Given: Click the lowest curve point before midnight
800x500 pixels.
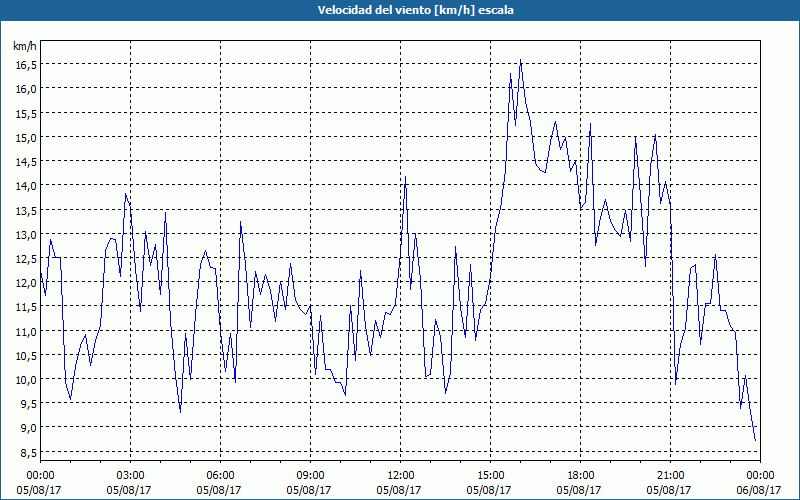Looking at the screenshot, I should tap(755, 440).
